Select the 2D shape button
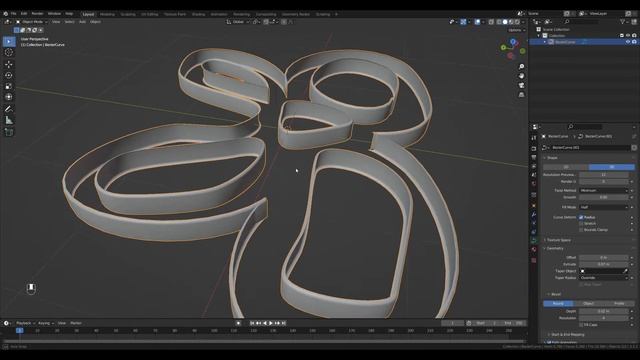The height and width of the screenshot is (360, 640). 566,167
